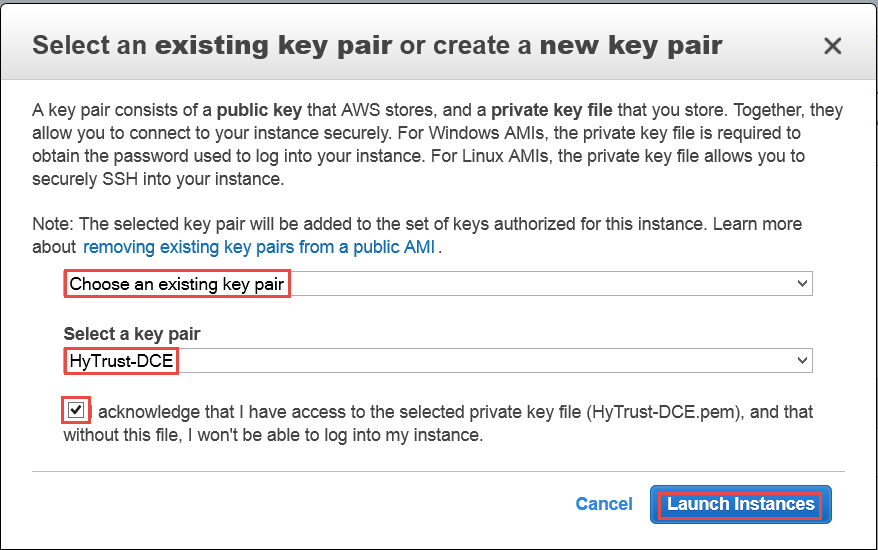This screenshot has width=878, height=550.
Task: Open 'removing existing key pairs from a public AMI' link
Action: click(x=258, y=246)
